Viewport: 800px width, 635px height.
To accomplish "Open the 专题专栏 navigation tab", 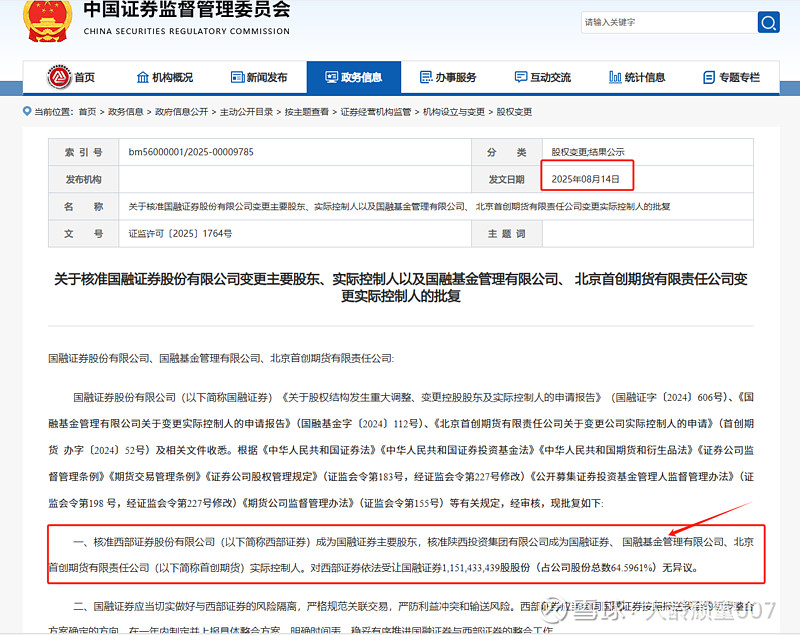I will click(x=732, y=78).
